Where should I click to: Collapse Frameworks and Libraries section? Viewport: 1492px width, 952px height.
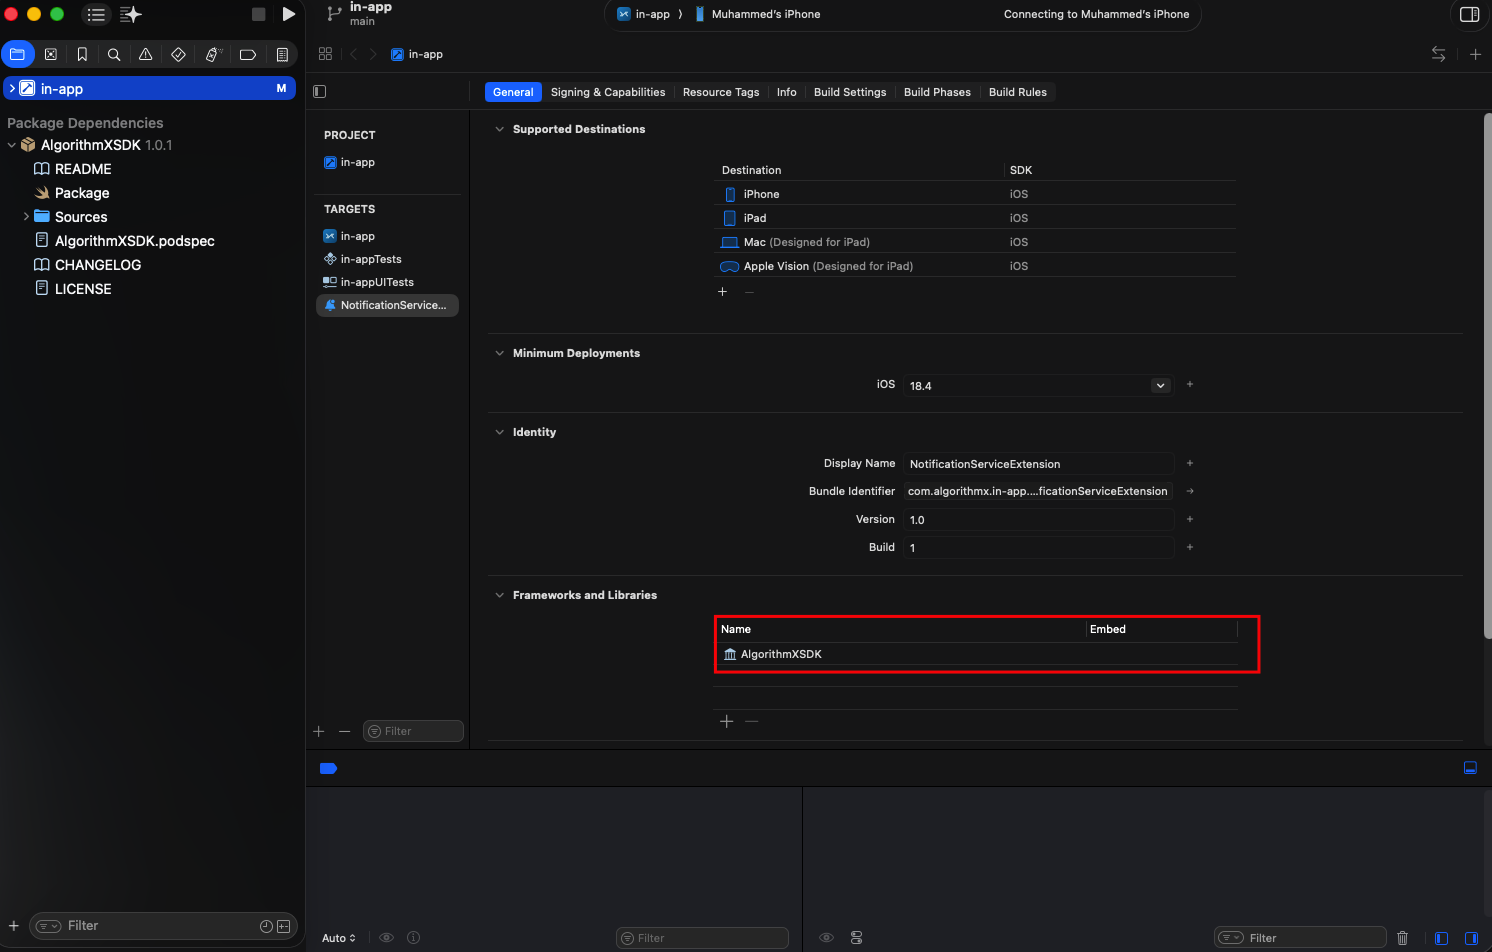(x=500, y=595)
